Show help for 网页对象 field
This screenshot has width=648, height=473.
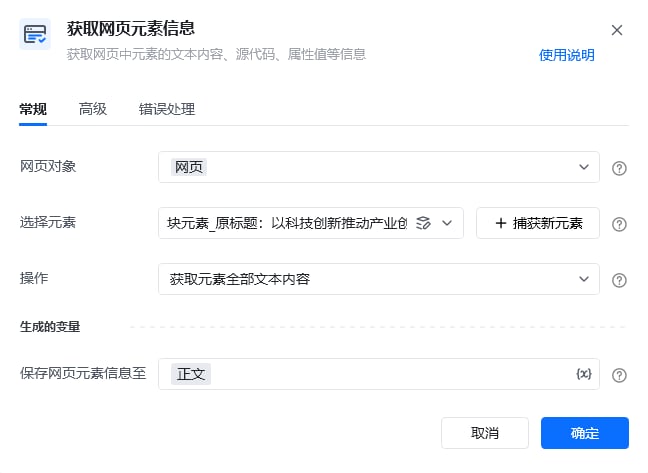pos(619,168)
